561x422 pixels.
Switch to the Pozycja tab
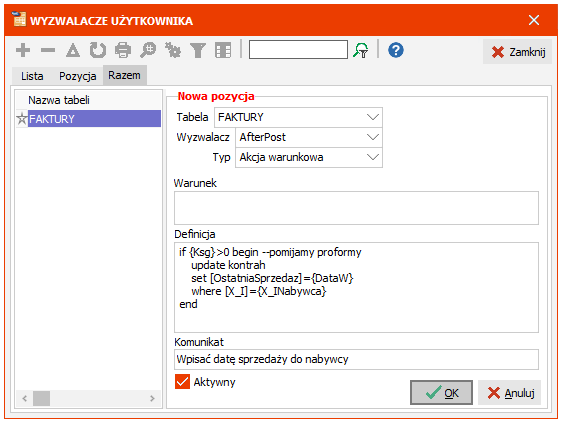[78, 76]
